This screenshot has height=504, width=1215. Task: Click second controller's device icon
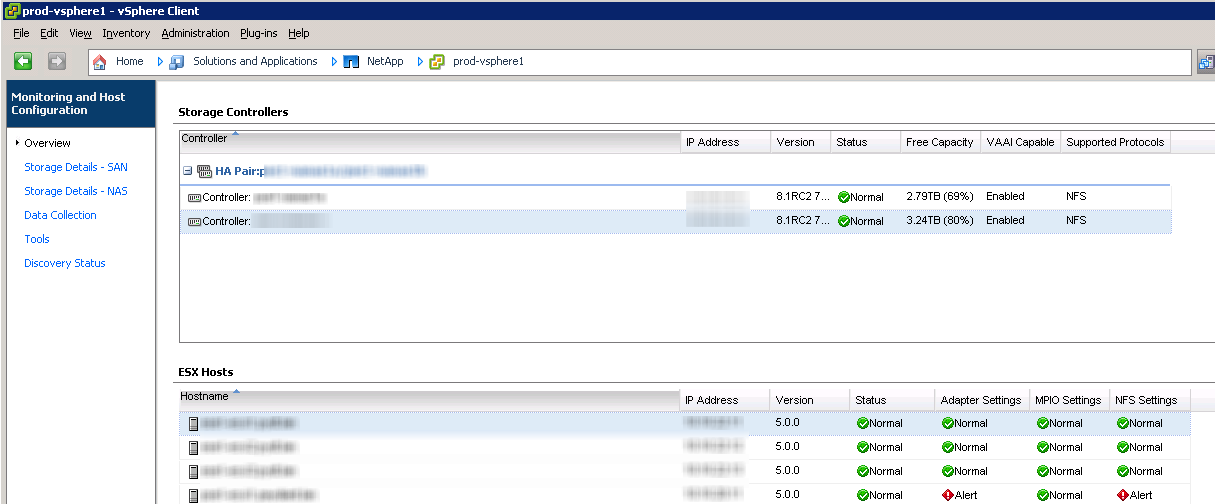(194, 221)
